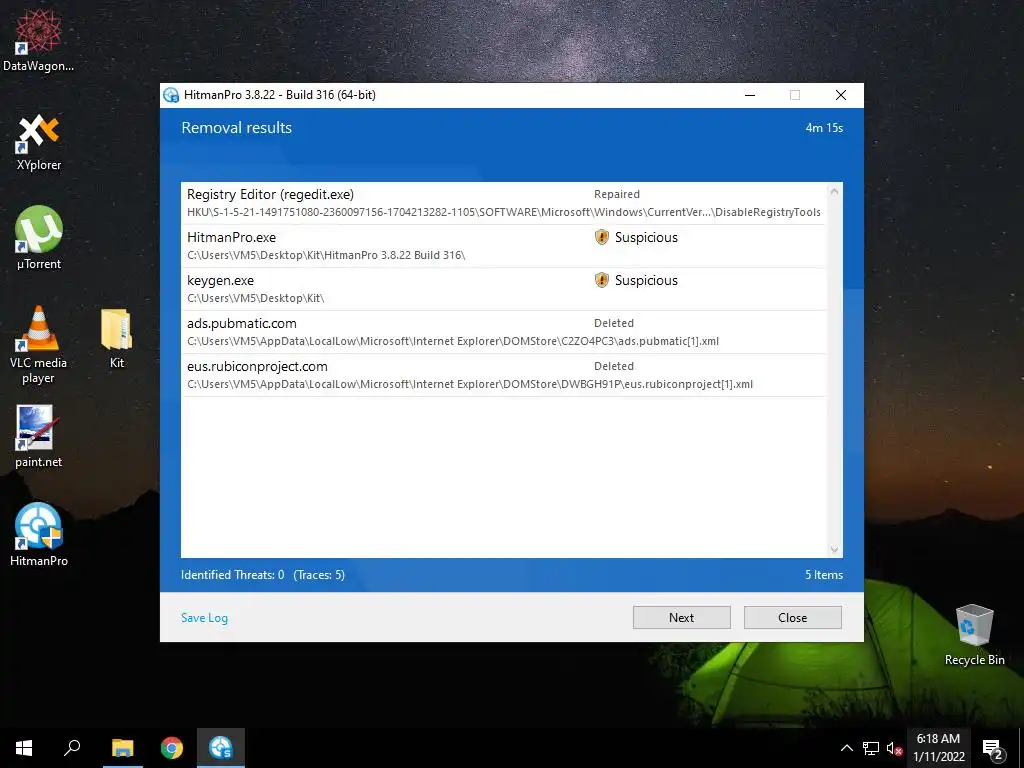This screenshot has height=768, width=1024.
Task: Open the XYplorer desktop icon
Action: coord(39,142)
